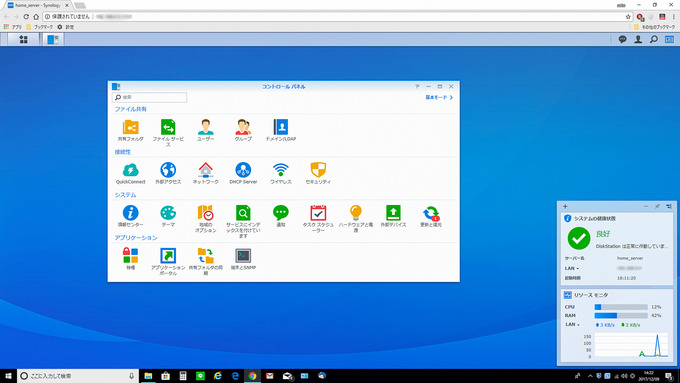Click the Windows taskbar search box
The width and height of the screenshot is (680, 383).
[78, 376]
